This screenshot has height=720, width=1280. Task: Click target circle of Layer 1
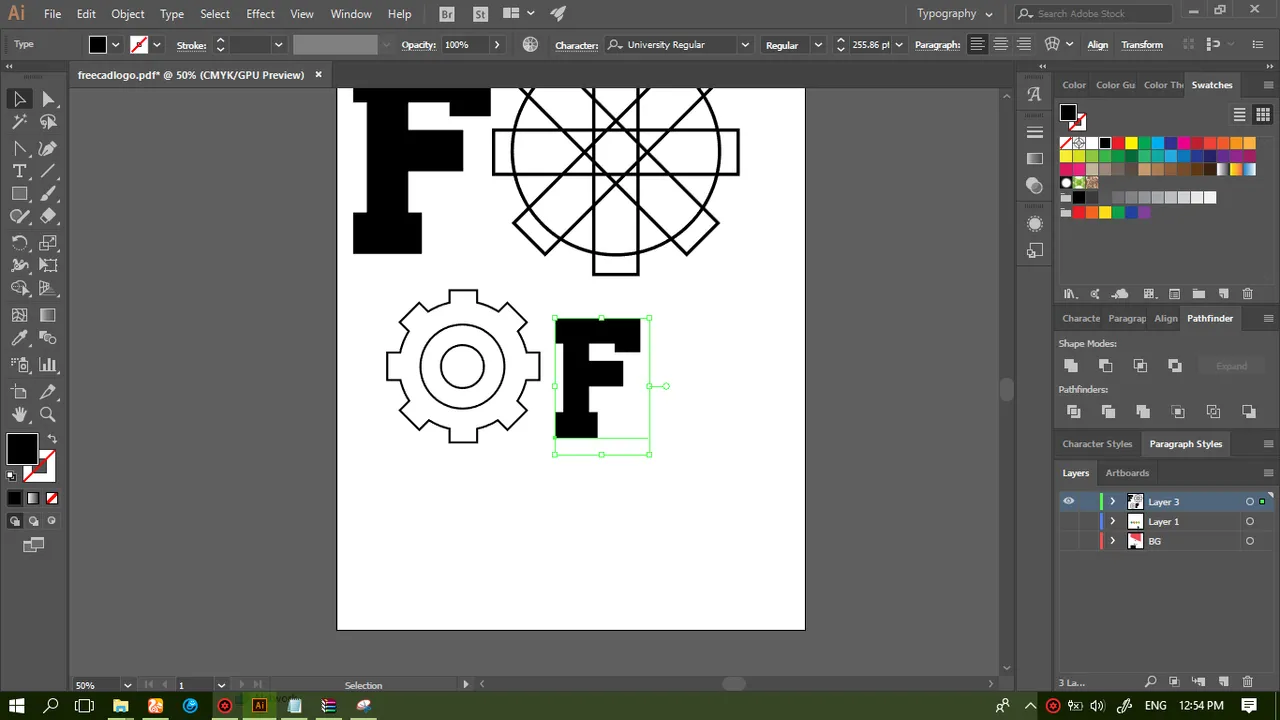(x=1250, y=522)
